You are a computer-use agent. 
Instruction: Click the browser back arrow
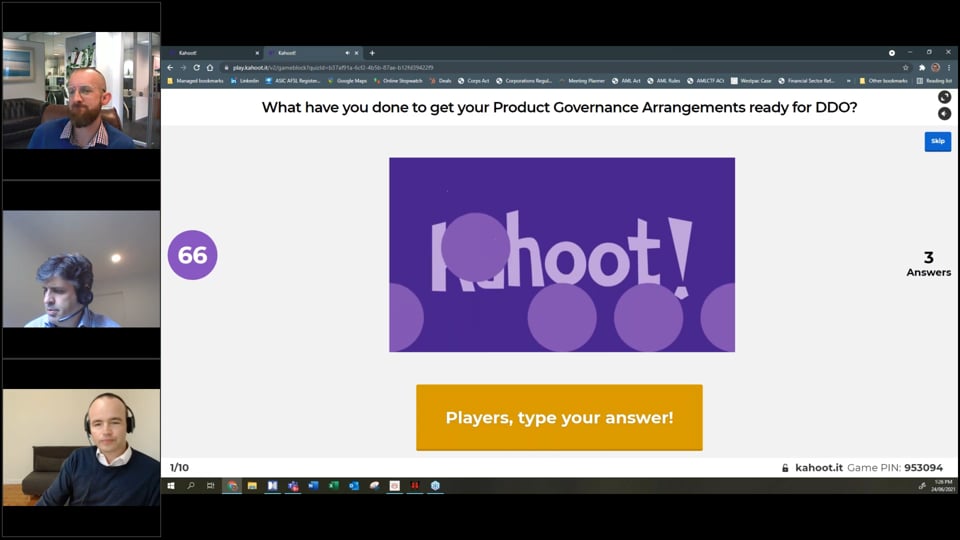170,67
